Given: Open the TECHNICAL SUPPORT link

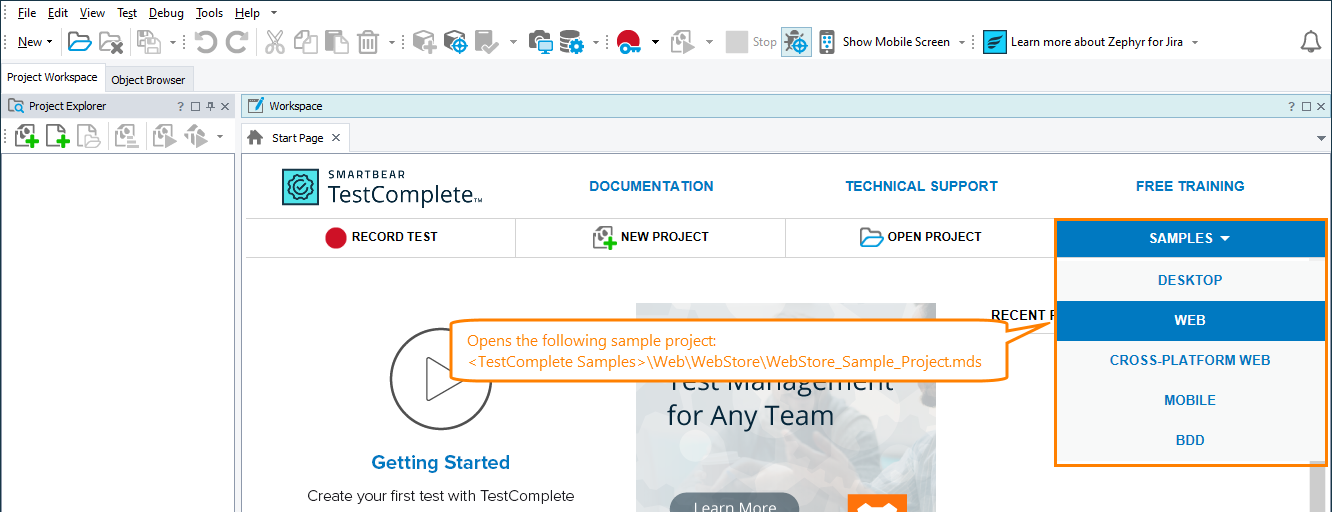Looking at the screenshot, I should tap(921, 186).
